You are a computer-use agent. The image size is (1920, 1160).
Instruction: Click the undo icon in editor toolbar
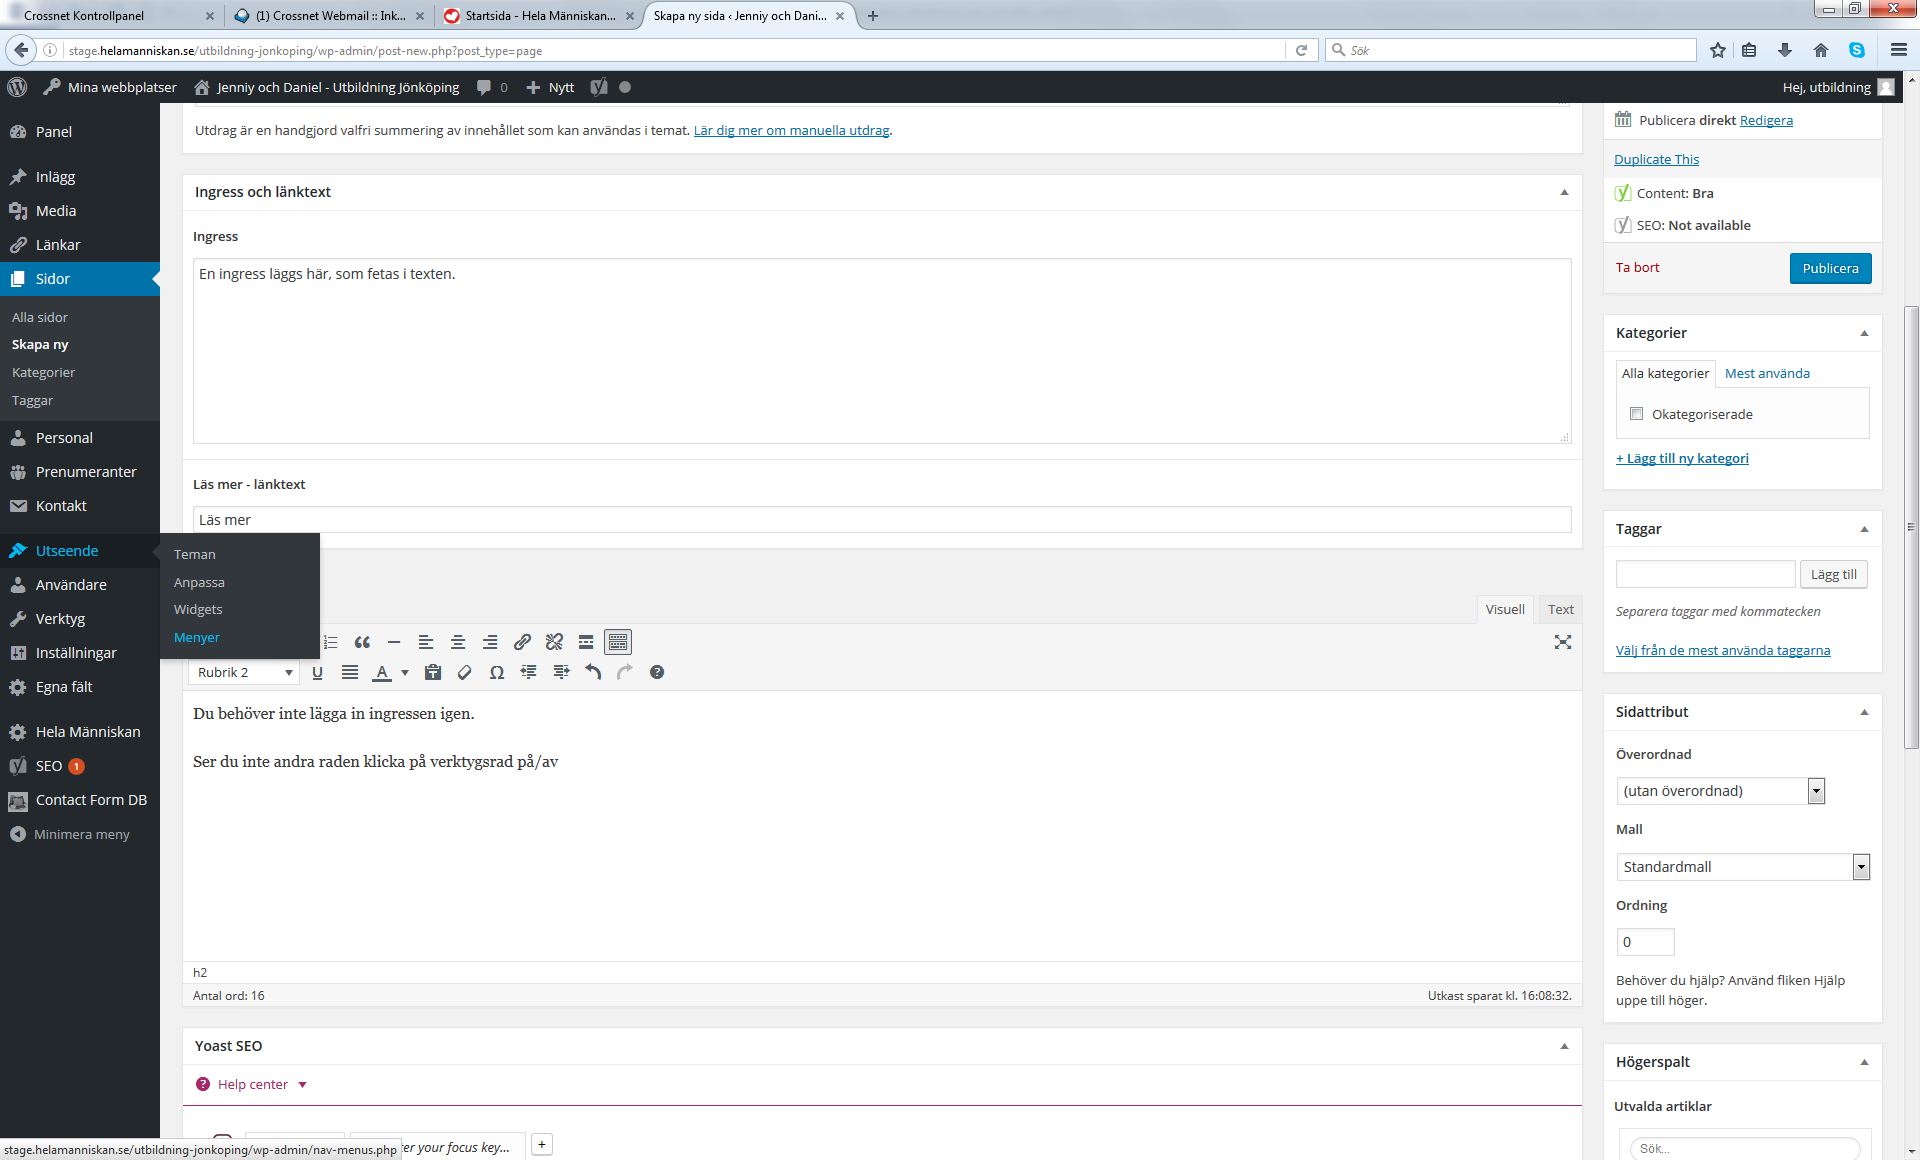[x=592, y=672]
